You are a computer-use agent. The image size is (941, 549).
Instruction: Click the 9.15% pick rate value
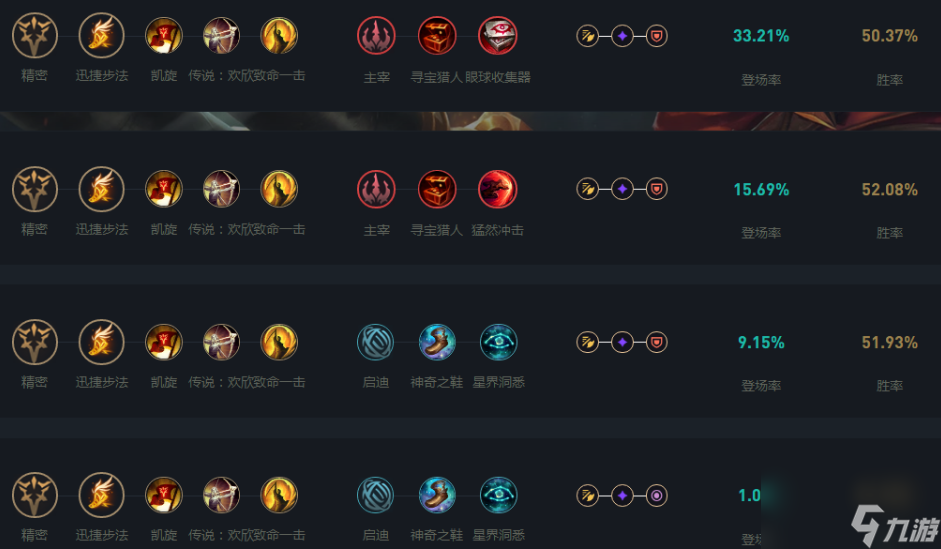pyautogui.click(x=761, y=343)
